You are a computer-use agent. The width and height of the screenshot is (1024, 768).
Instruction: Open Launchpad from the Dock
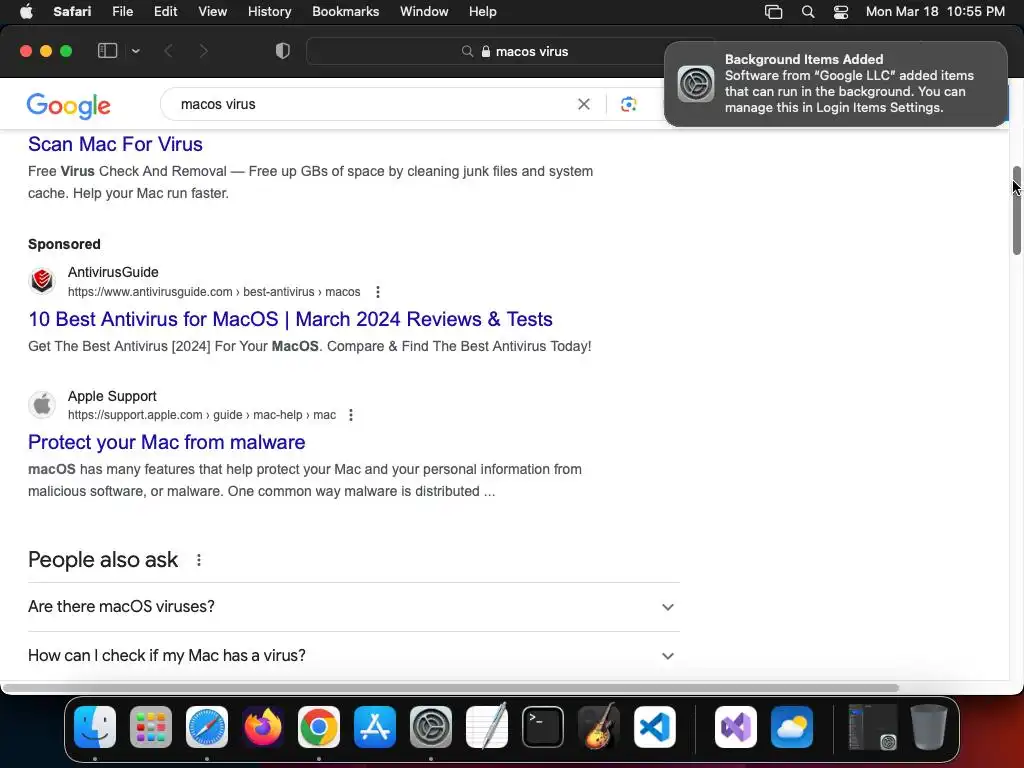pos(151,727)
